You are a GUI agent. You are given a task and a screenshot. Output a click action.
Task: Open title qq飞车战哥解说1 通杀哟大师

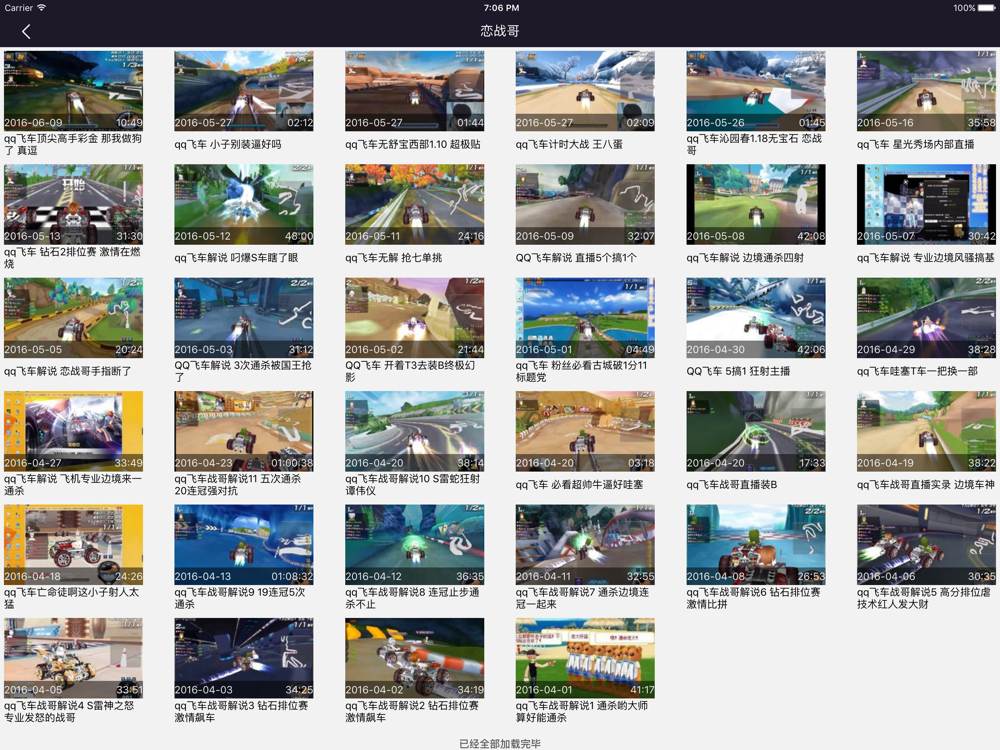pyautogui.click(x=582, y=712)
